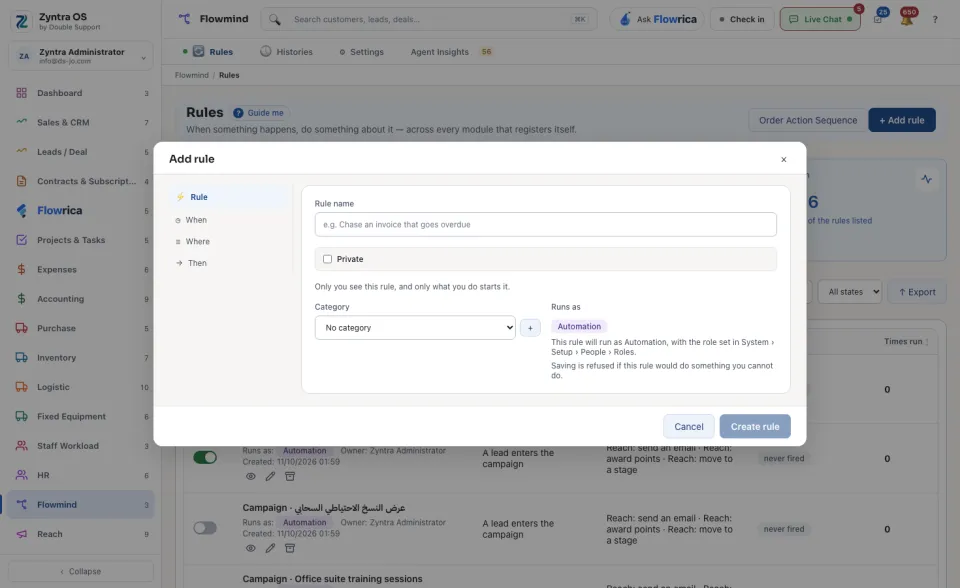Click Order Action Sequence button

808,120
